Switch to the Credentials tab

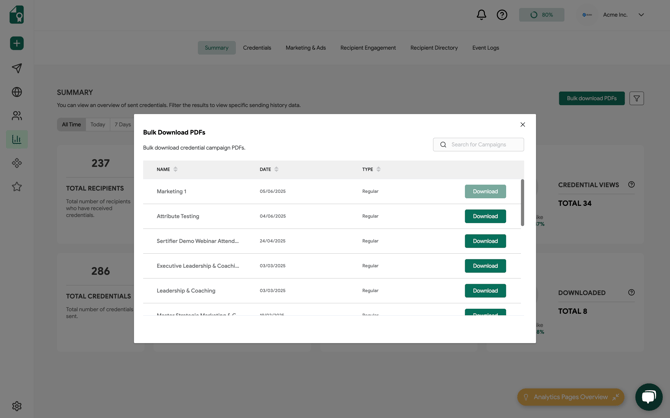pyautogui.click(x=257, y=48)
